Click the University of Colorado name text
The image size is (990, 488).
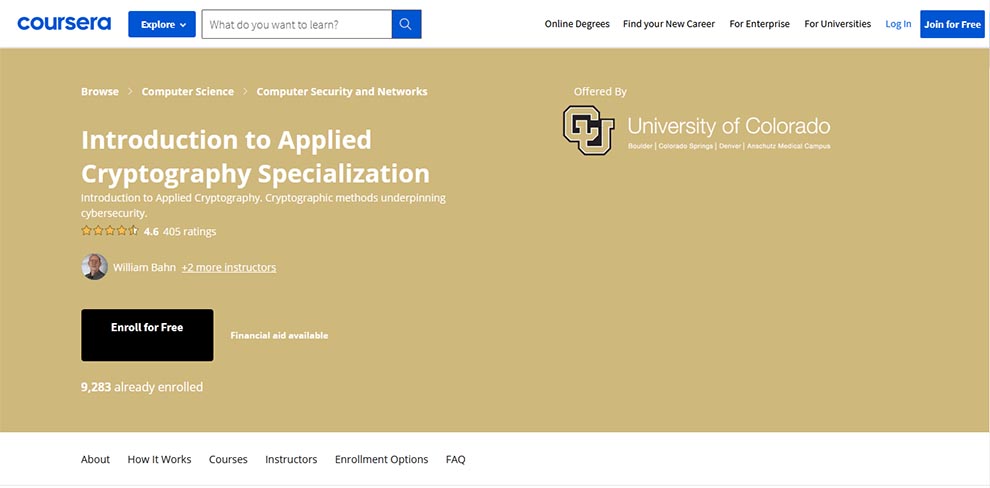pyautogui.click(x=729, y=126)
